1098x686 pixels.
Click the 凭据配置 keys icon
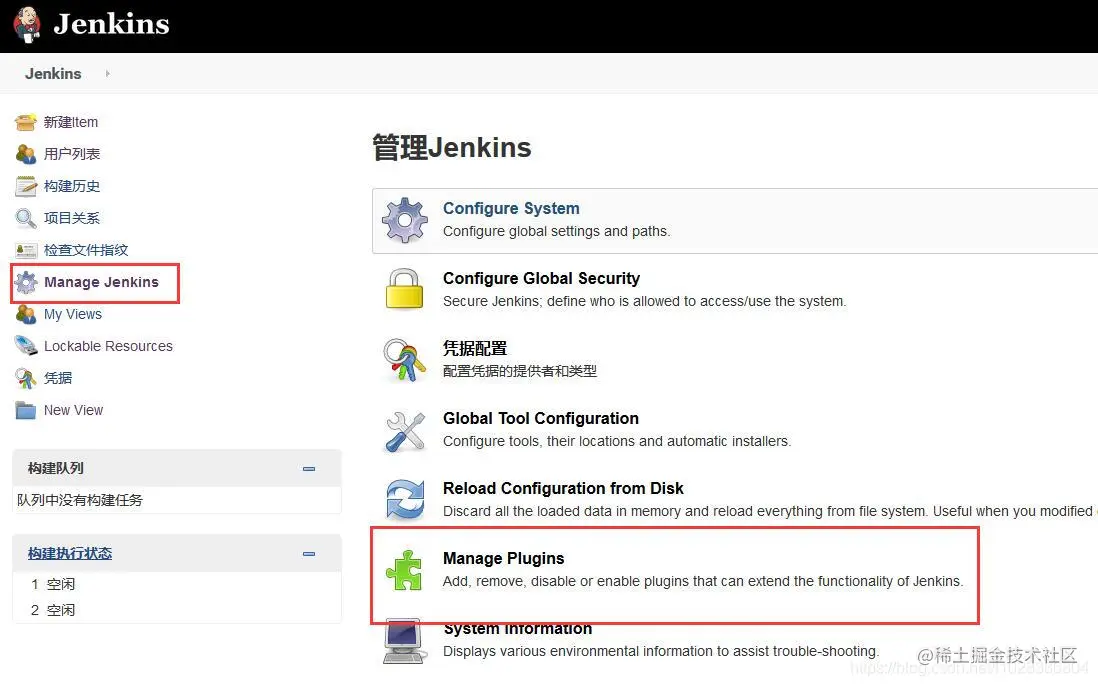point(405,360)
